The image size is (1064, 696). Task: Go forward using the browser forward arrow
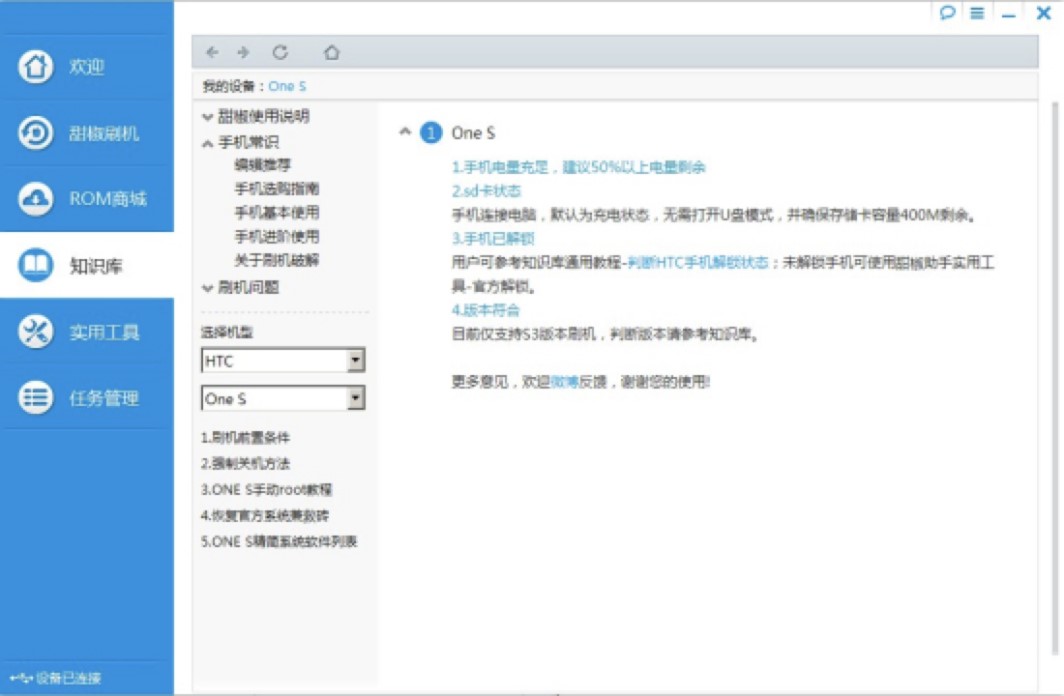point(243,52)
